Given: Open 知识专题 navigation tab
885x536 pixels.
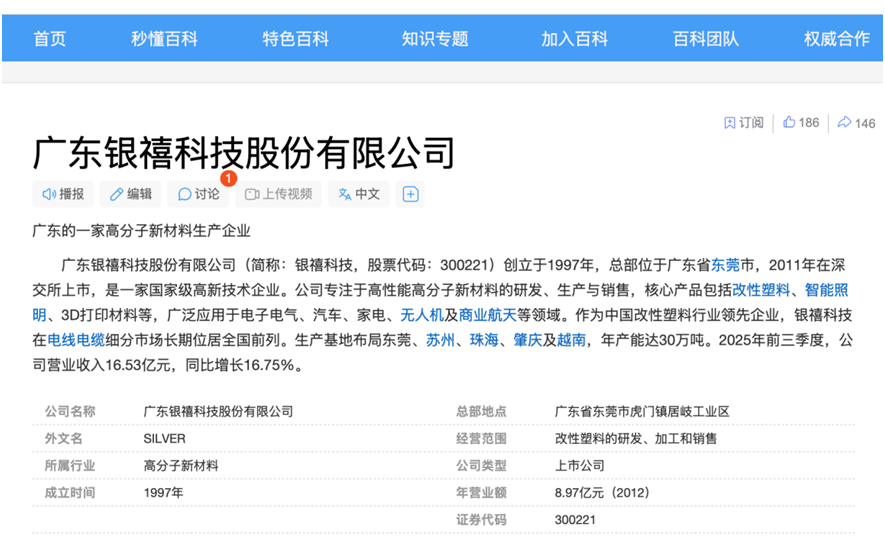Looking at the screenshot, I should (x=435, y=38).
